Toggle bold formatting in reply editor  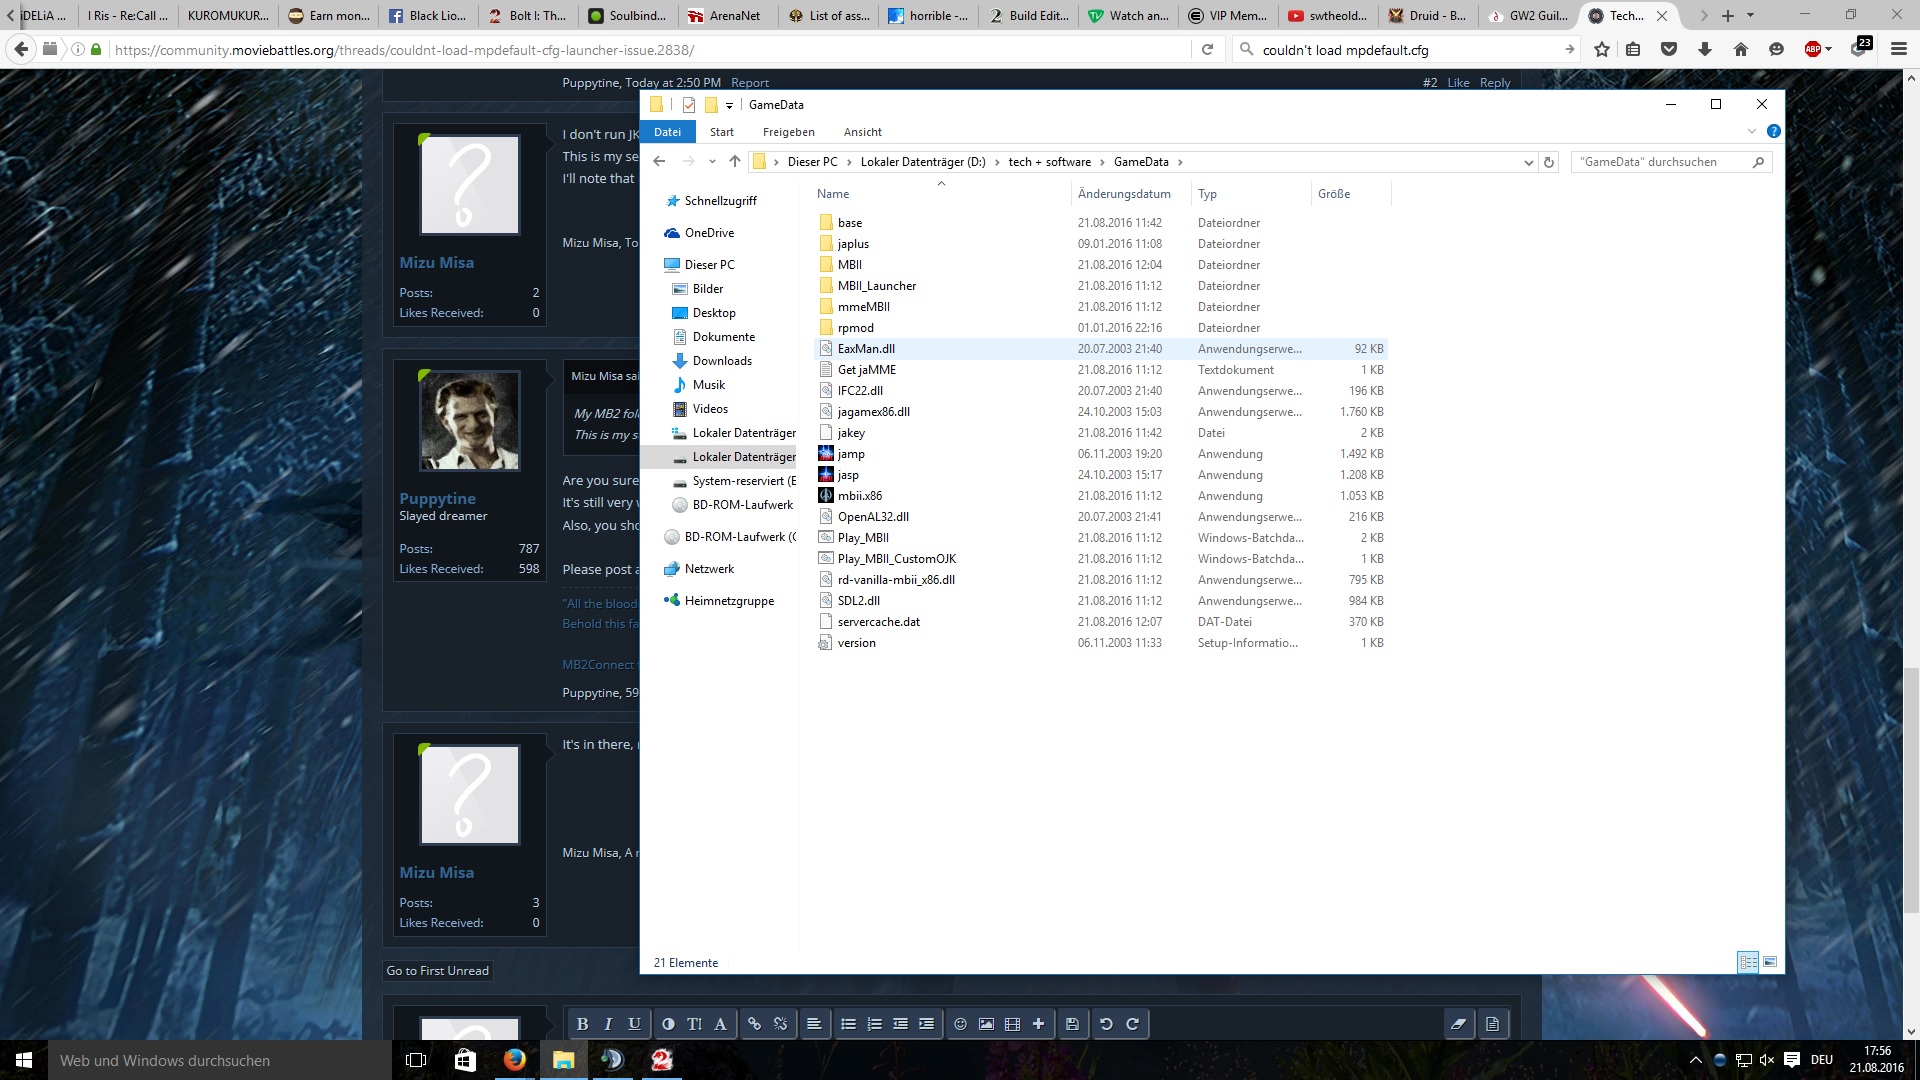(x=582, y=1024)
